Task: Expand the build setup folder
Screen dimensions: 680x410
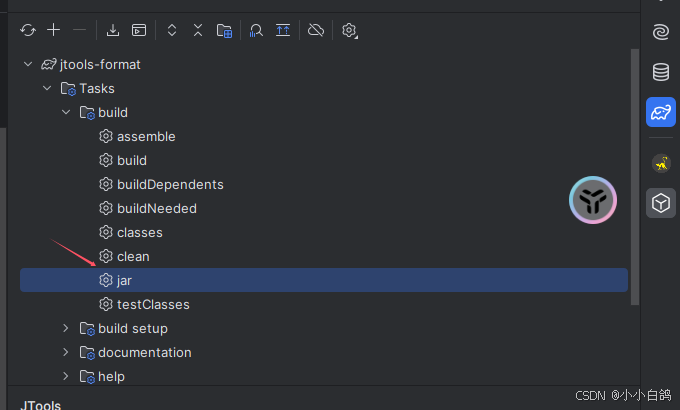Action: (x=66, y=328)
